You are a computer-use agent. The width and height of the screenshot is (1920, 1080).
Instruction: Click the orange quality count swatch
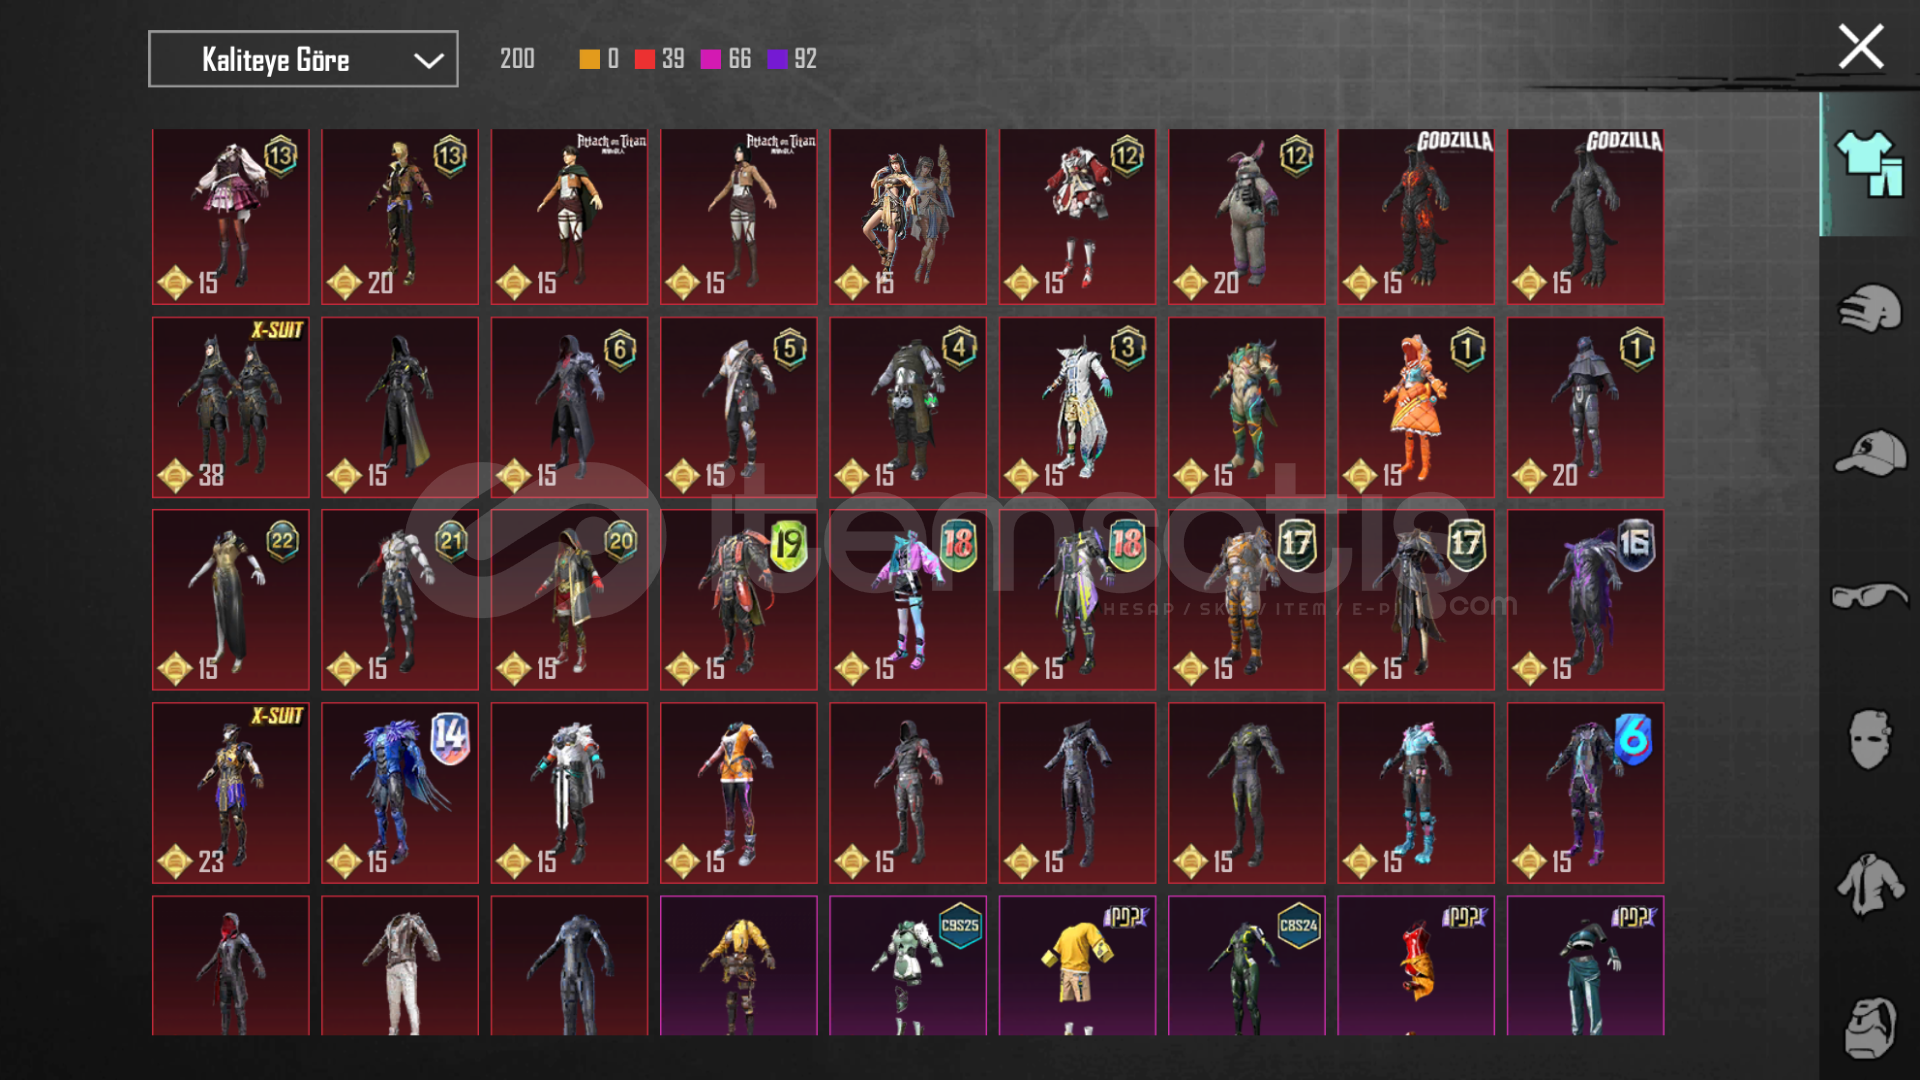[x=589, y=59]
